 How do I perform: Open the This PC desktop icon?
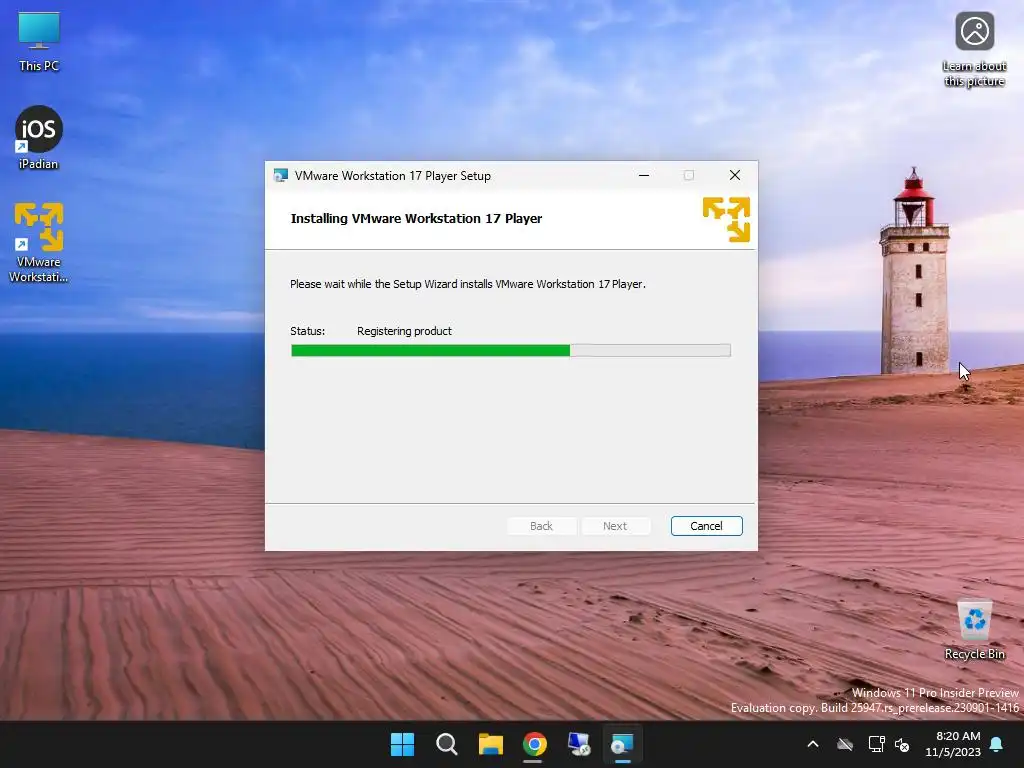coord(39,40)
